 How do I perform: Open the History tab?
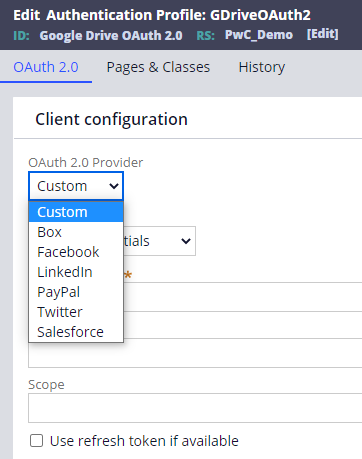262,67
